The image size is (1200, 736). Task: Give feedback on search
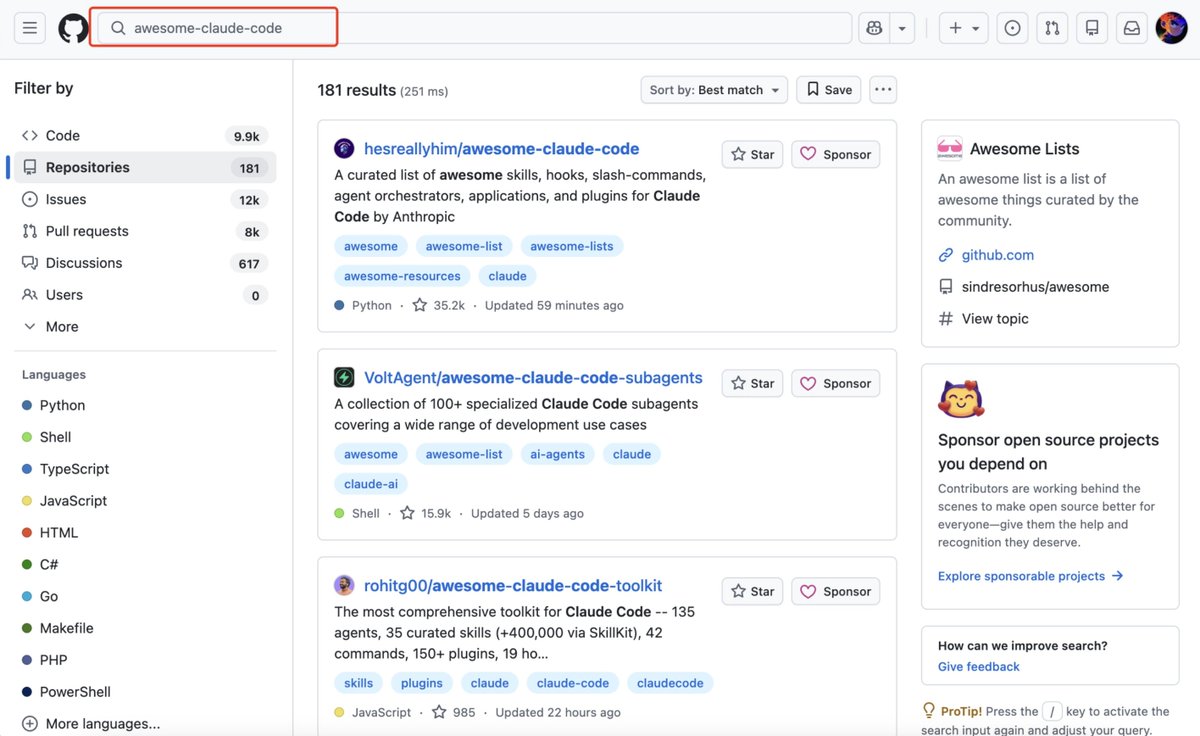click(979, 667)
